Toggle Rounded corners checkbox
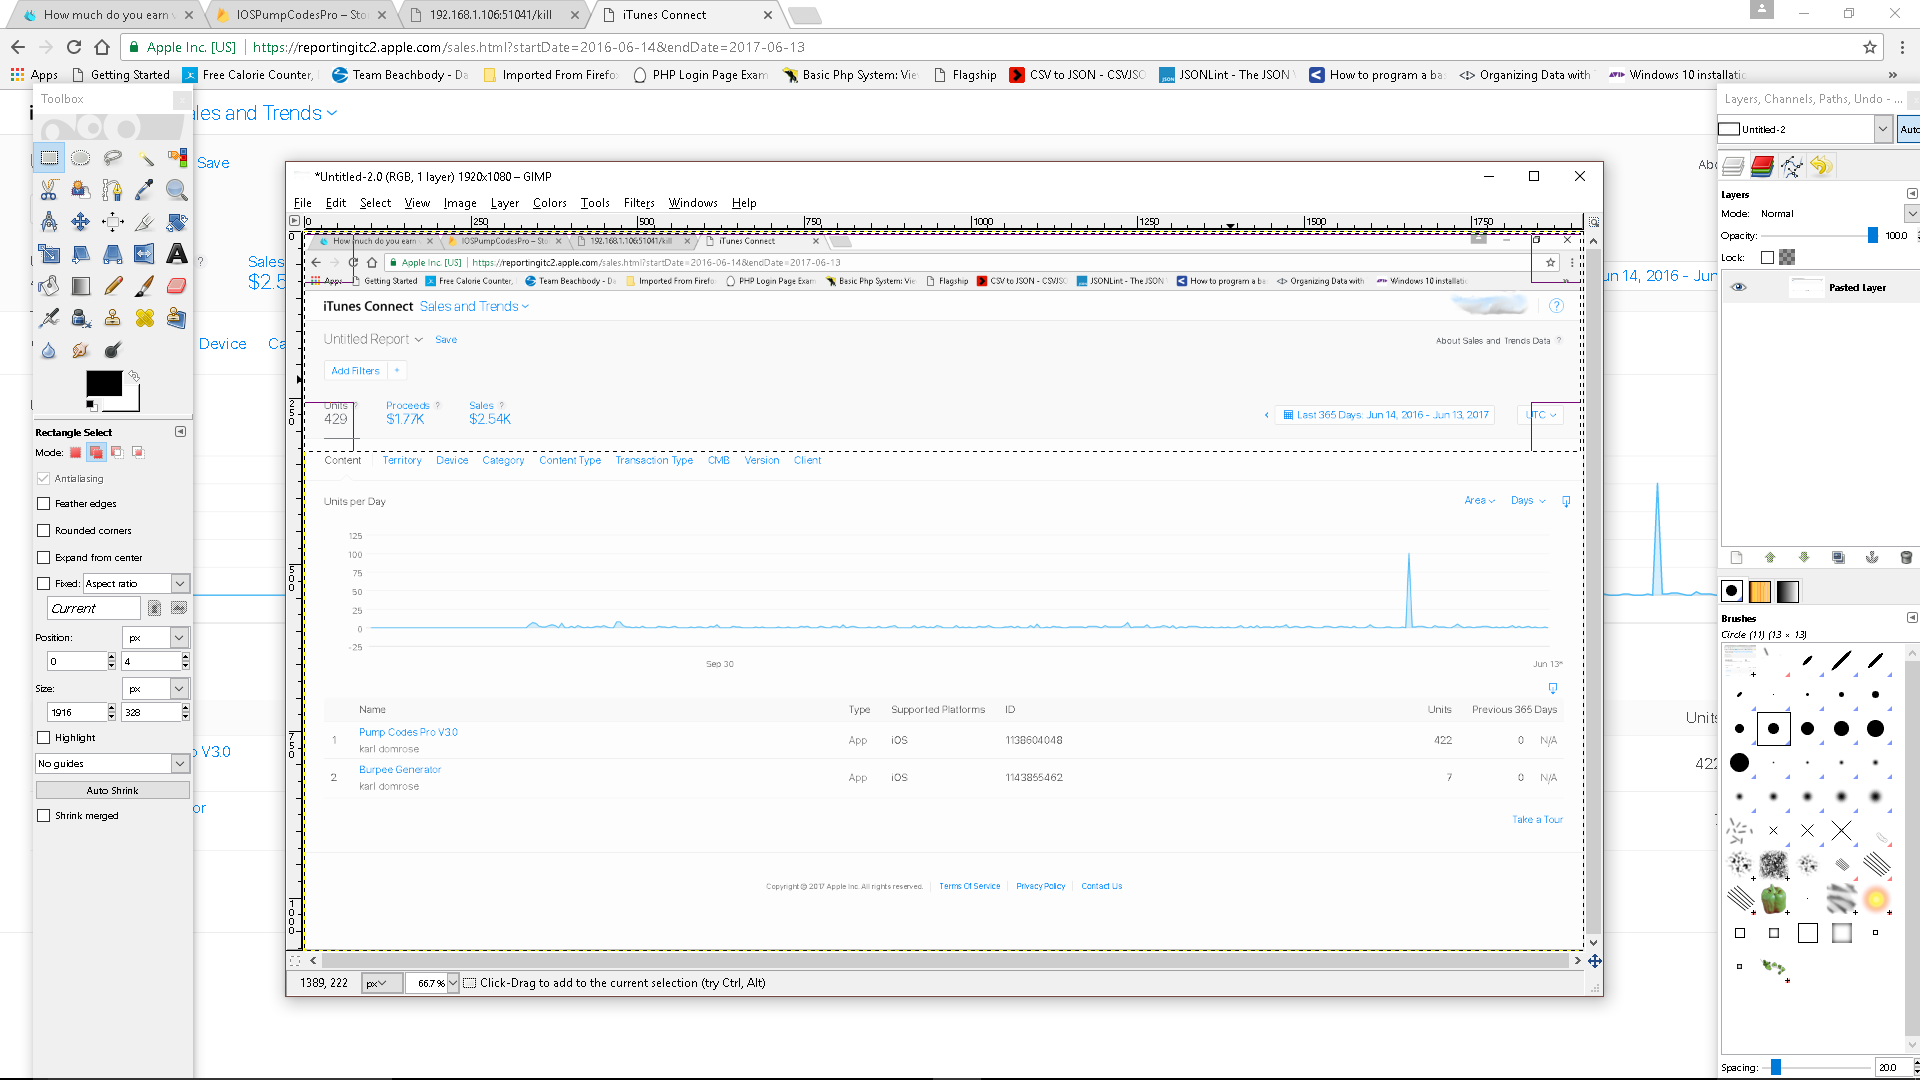The height and width of the screenshot is (1080, 1920). click(x=43, y=531)
